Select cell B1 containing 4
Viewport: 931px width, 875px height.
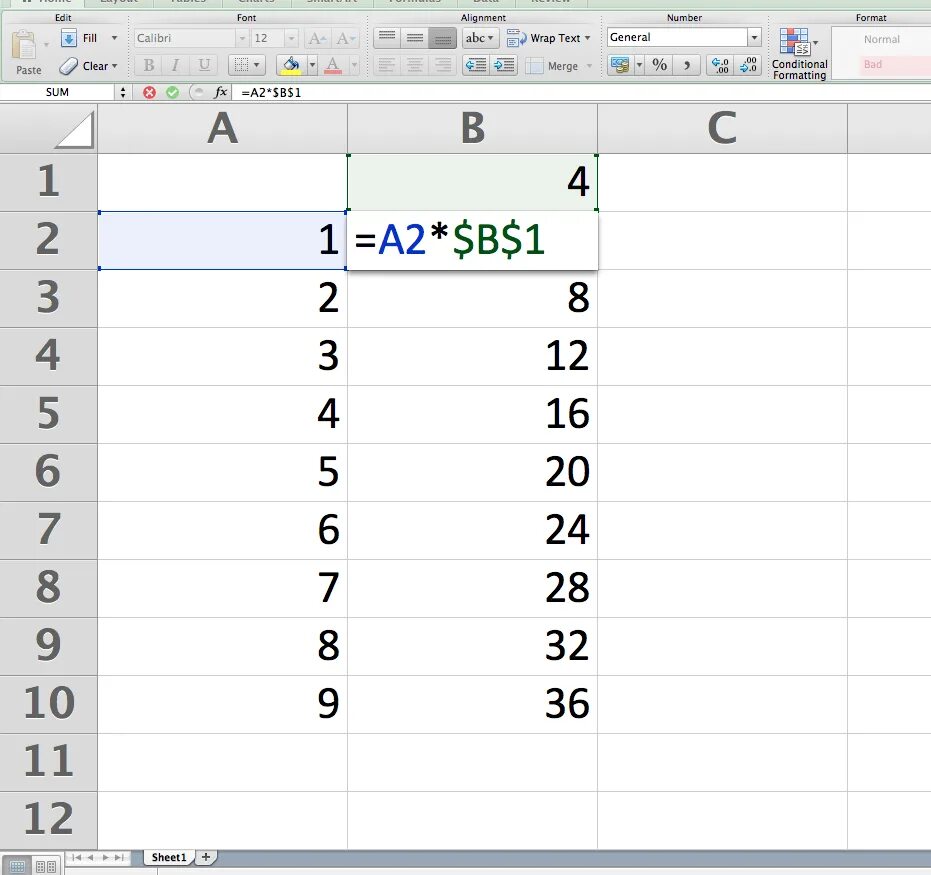[x=473, y=182]
